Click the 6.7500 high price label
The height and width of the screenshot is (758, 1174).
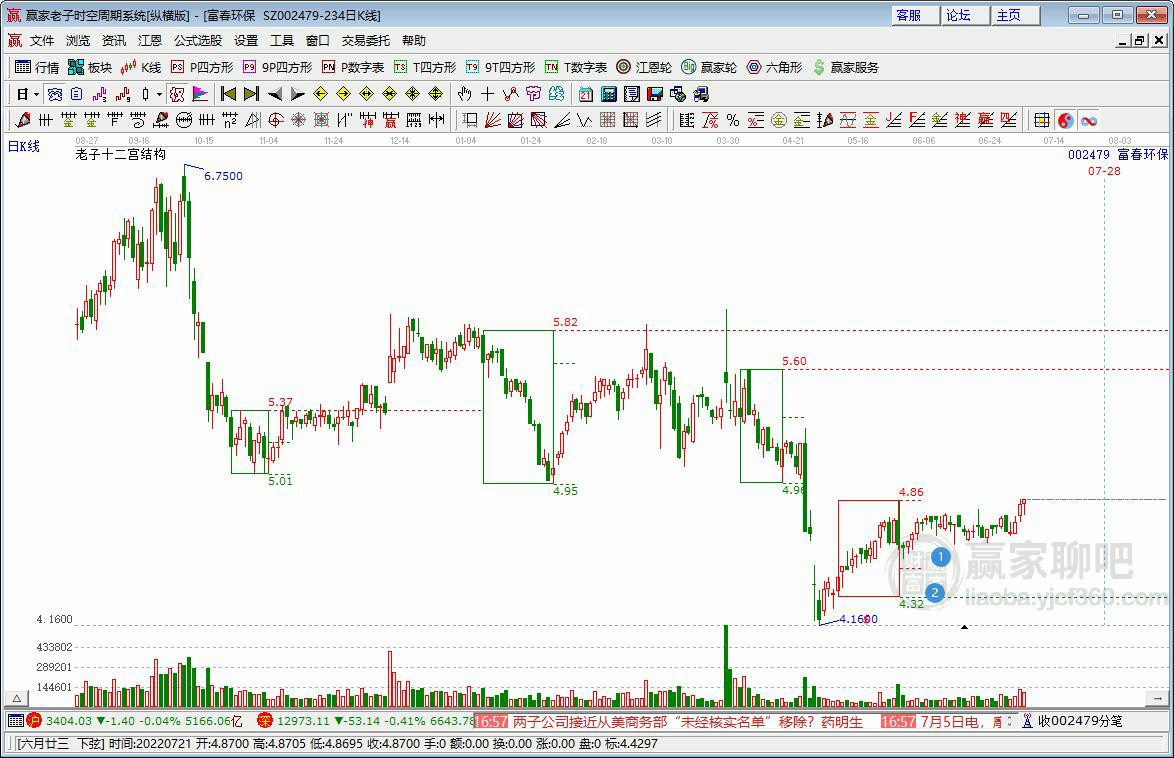[x=223, y=176]
